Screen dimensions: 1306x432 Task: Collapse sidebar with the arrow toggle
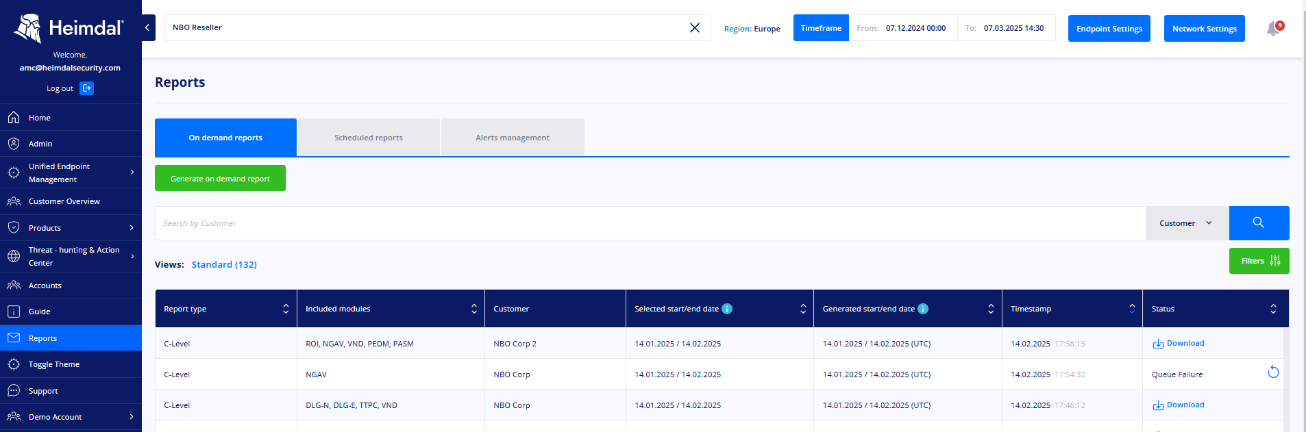(x=148, y=28)
